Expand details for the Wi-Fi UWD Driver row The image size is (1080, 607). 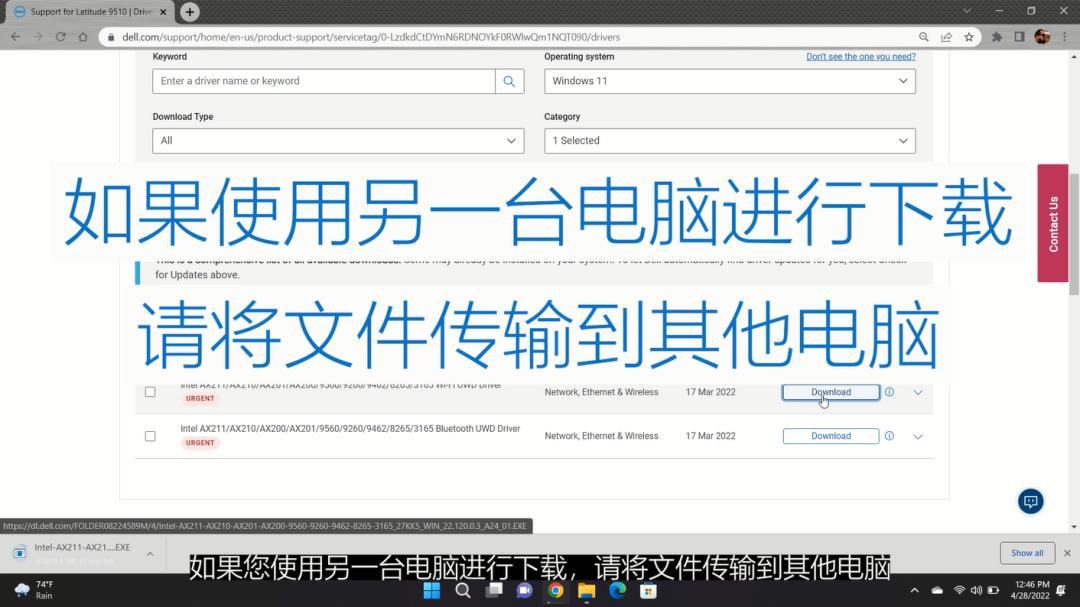tap(917, 392)
